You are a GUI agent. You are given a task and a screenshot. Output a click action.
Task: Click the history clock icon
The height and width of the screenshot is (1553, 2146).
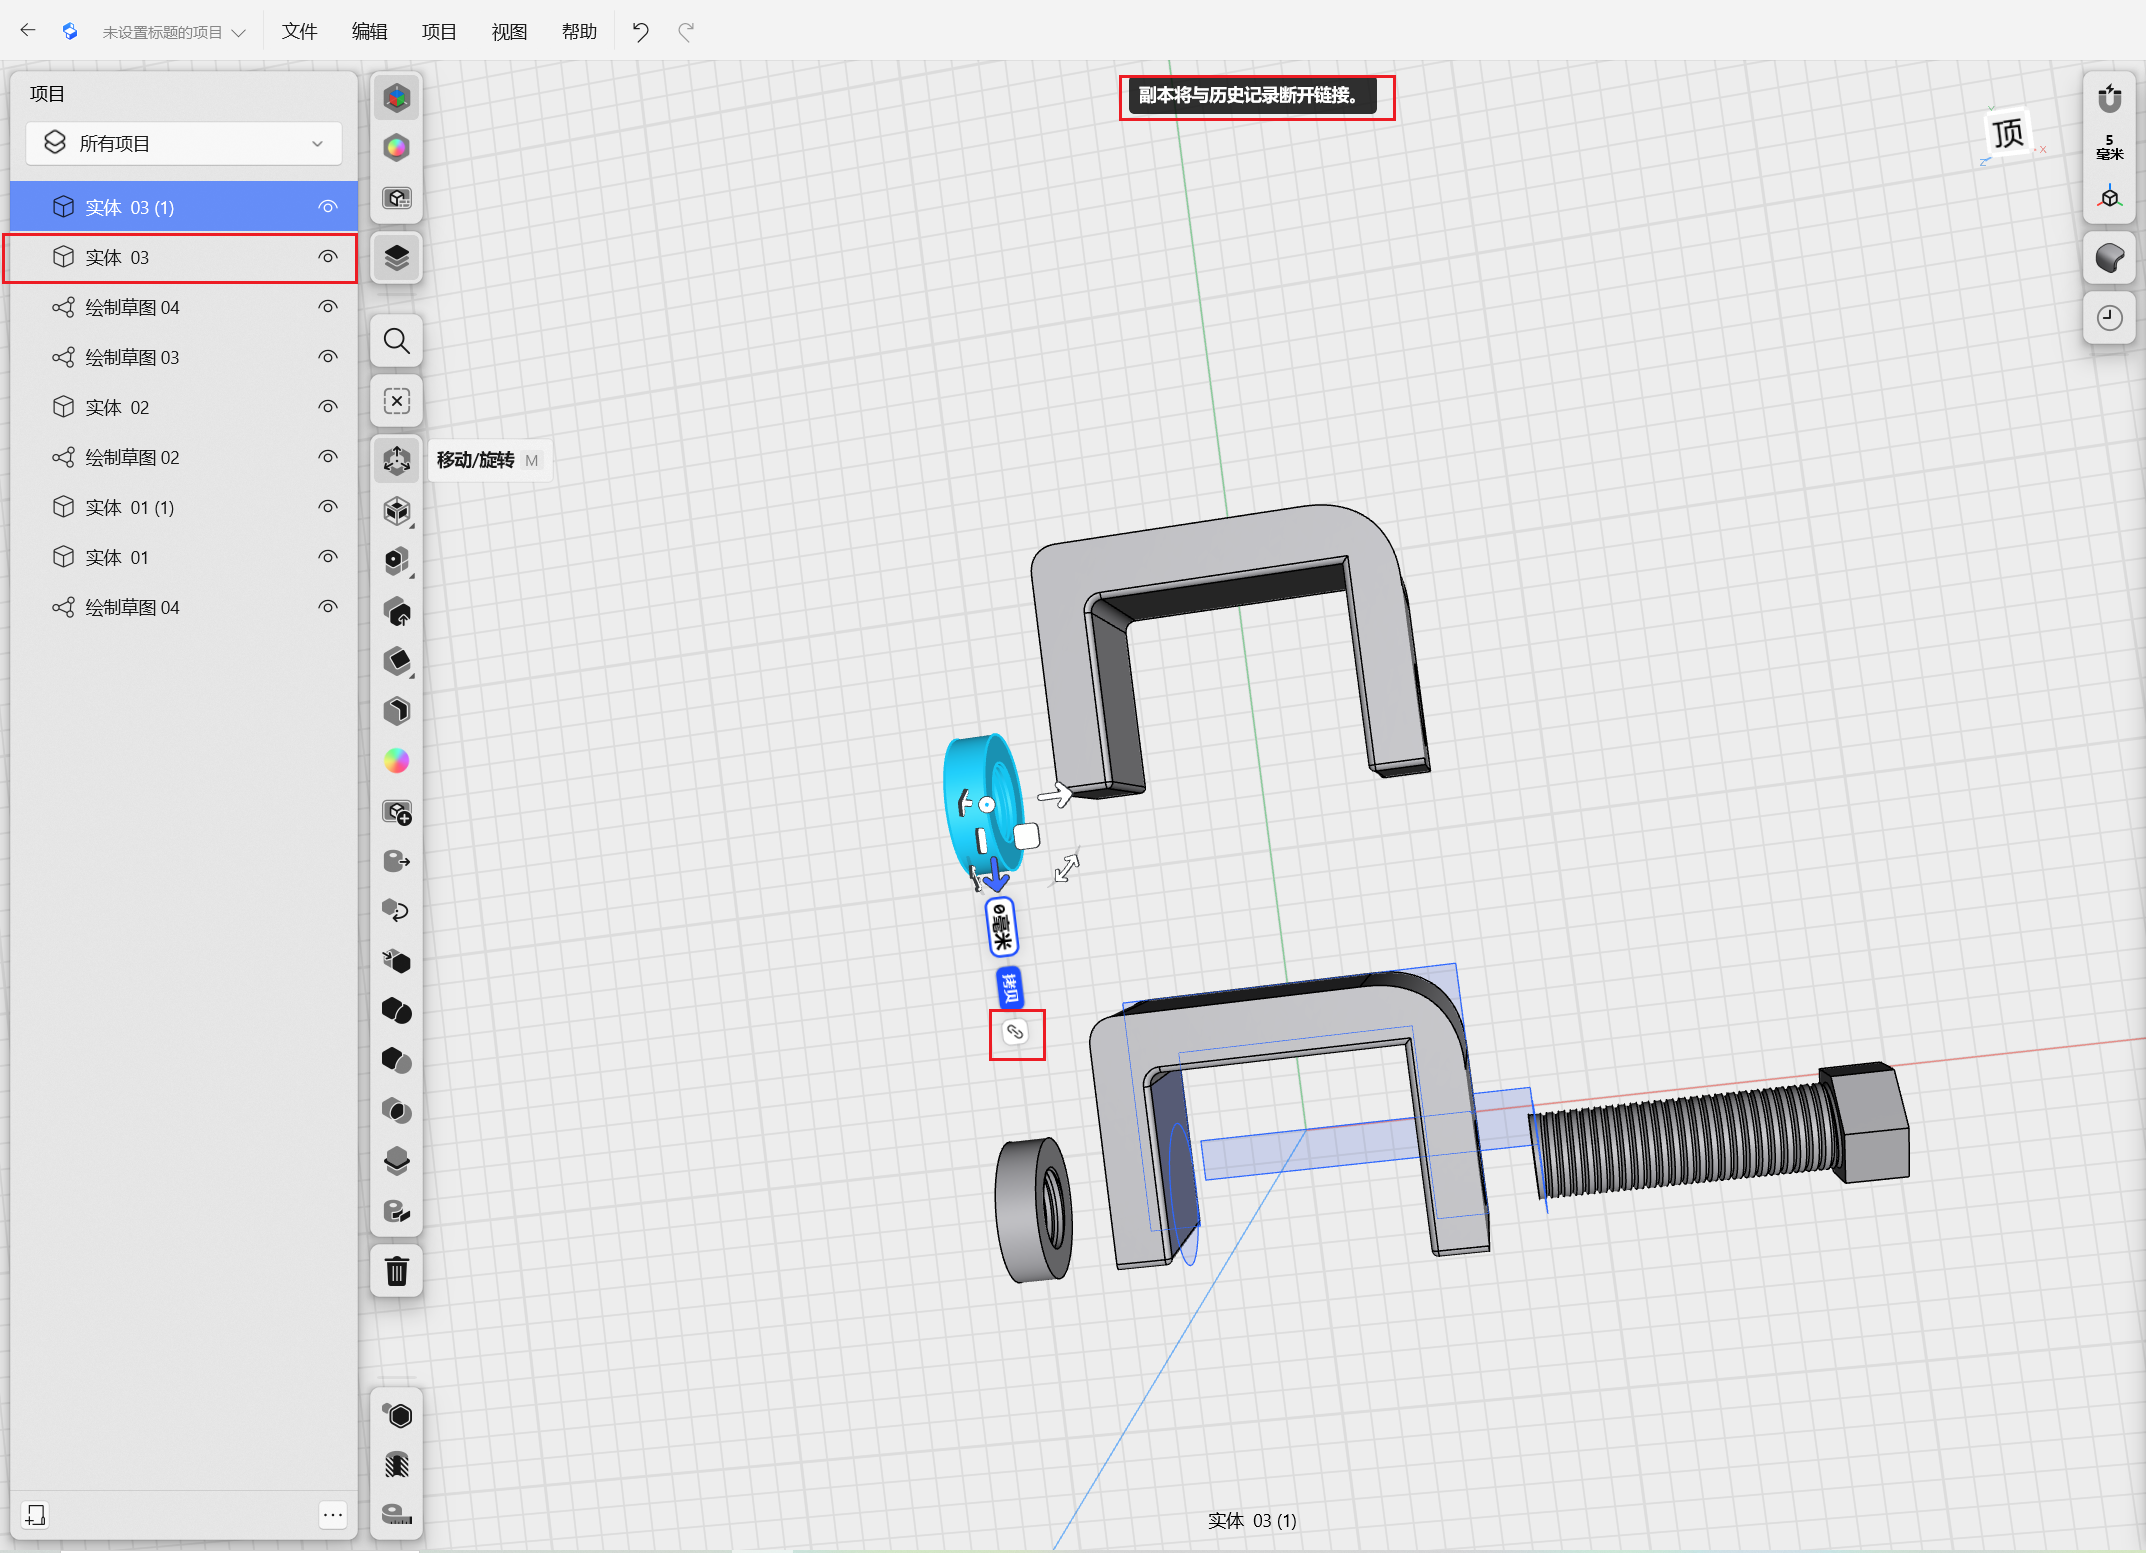tap(2109, 318)
